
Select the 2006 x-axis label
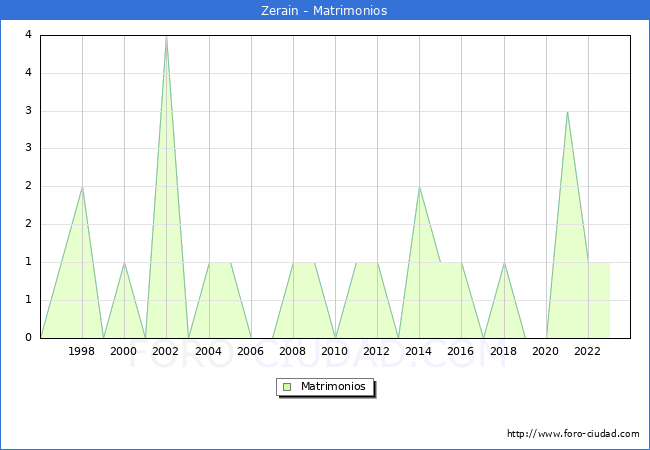pyautogui.click(x=250, y=351)
